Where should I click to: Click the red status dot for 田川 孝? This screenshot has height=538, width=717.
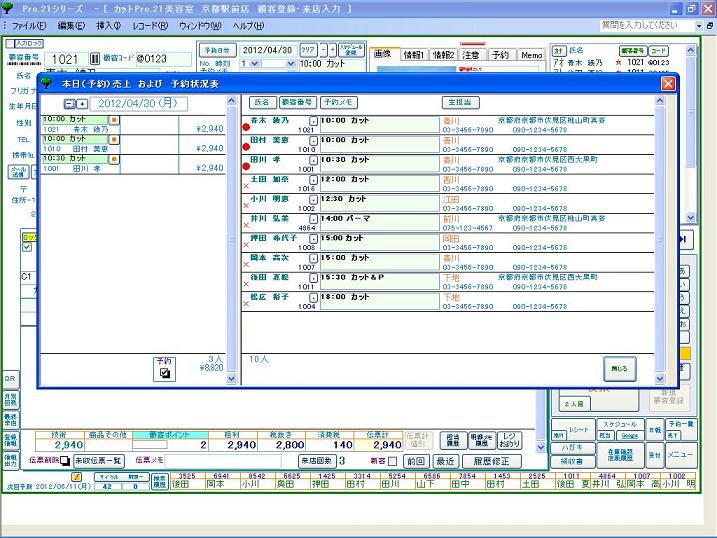point(246,166)
